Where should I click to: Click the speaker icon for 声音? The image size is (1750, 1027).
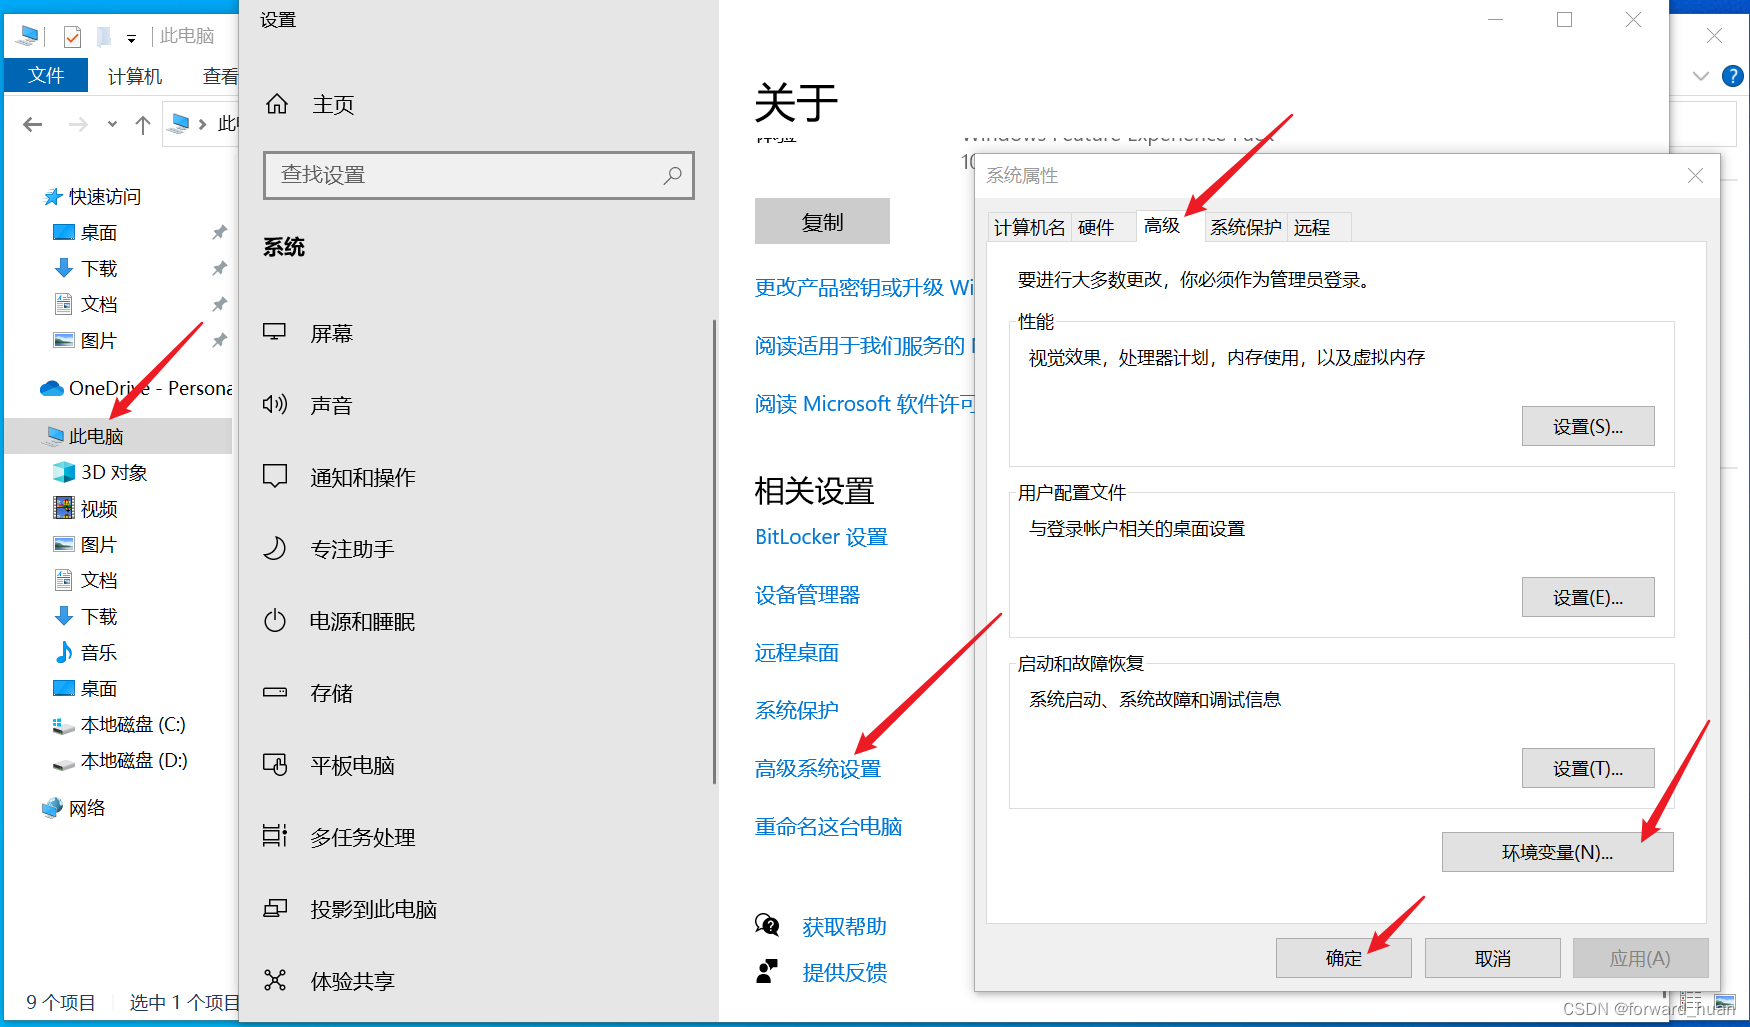275,404
